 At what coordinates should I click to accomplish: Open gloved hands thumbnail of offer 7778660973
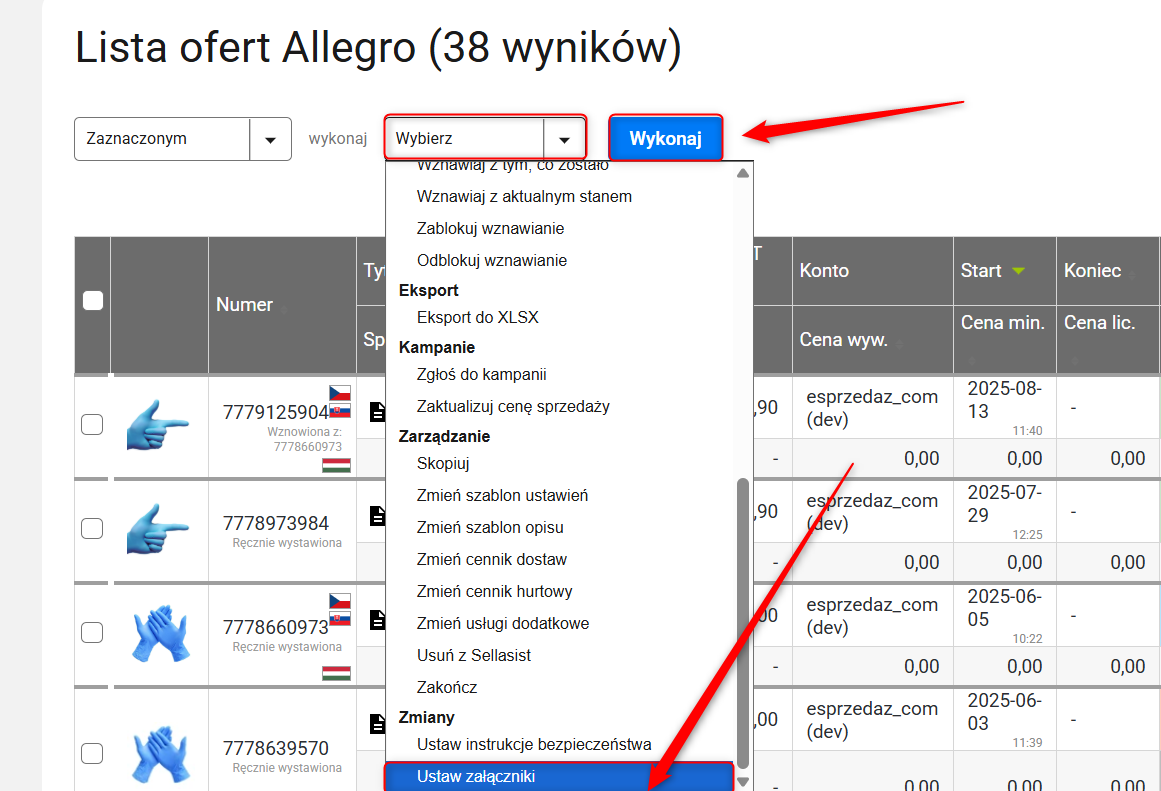pyautogui.click(x=161, y=633)
